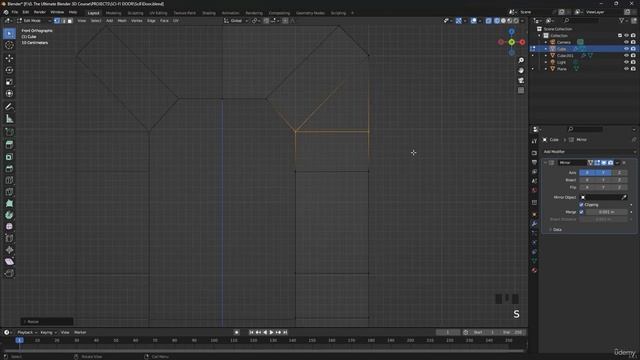Viewport: 640px width, 360px height.
Task: Hide the Light object in outliner
Action: click(x=626, y=62)
